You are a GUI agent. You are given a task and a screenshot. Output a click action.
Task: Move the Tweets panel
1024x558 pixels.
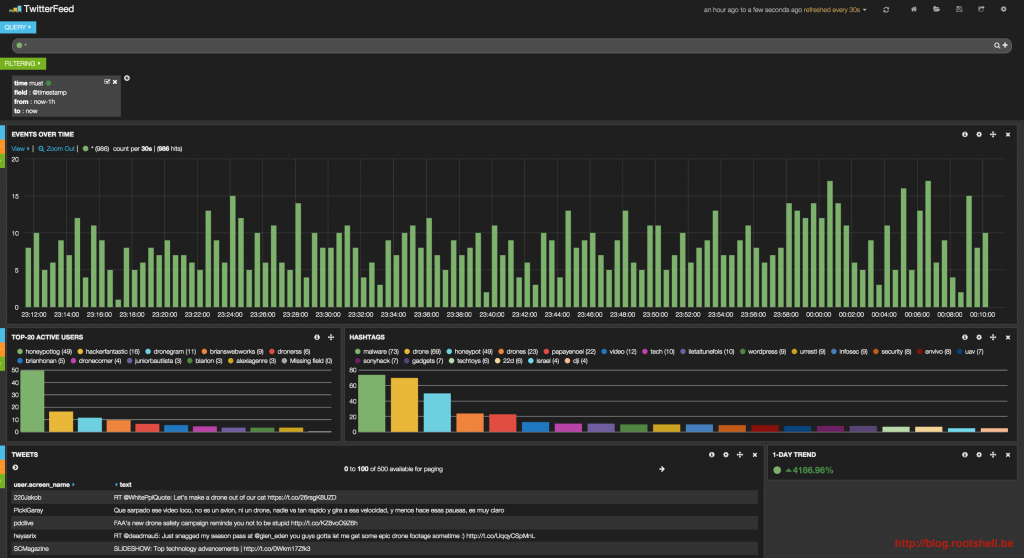click(x=740, y=455)
